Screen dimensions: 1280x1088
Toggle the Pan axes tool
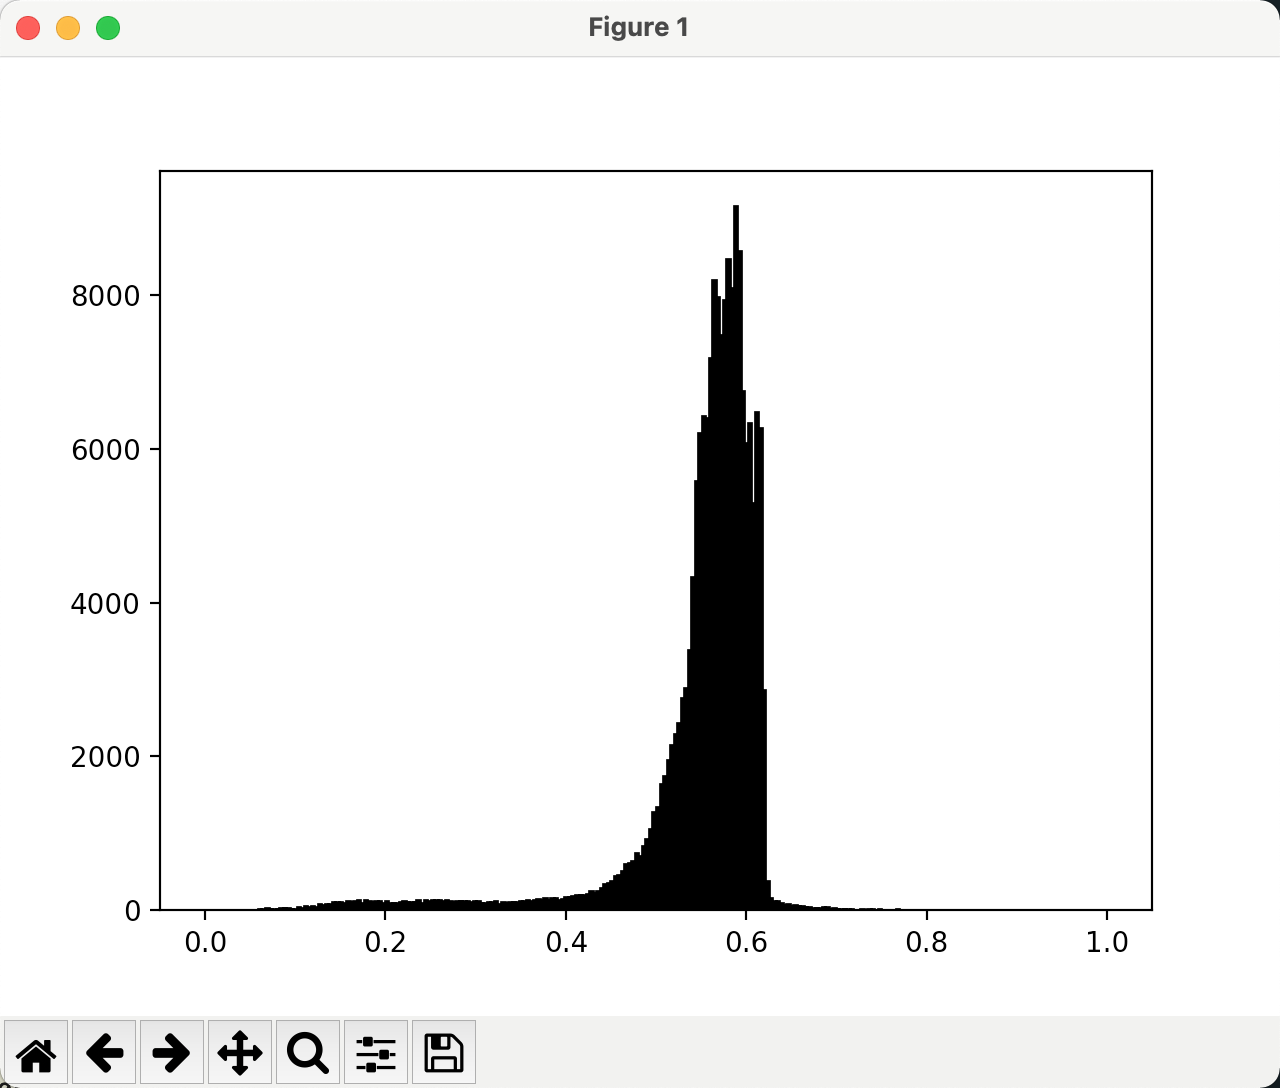pyautogui.click(x=240, y=1052)
